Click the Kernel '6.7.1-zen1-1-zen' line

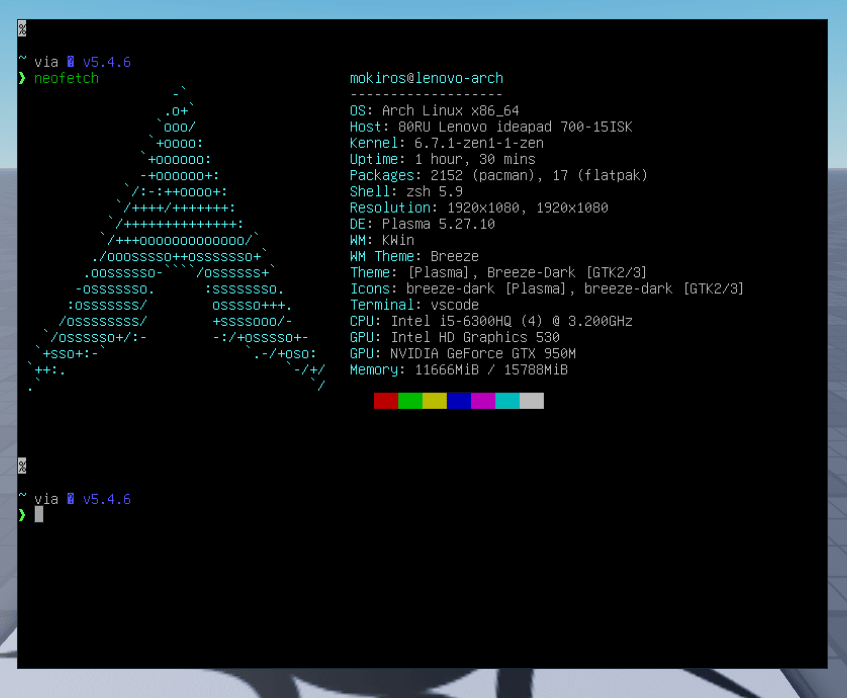point(447,143)
